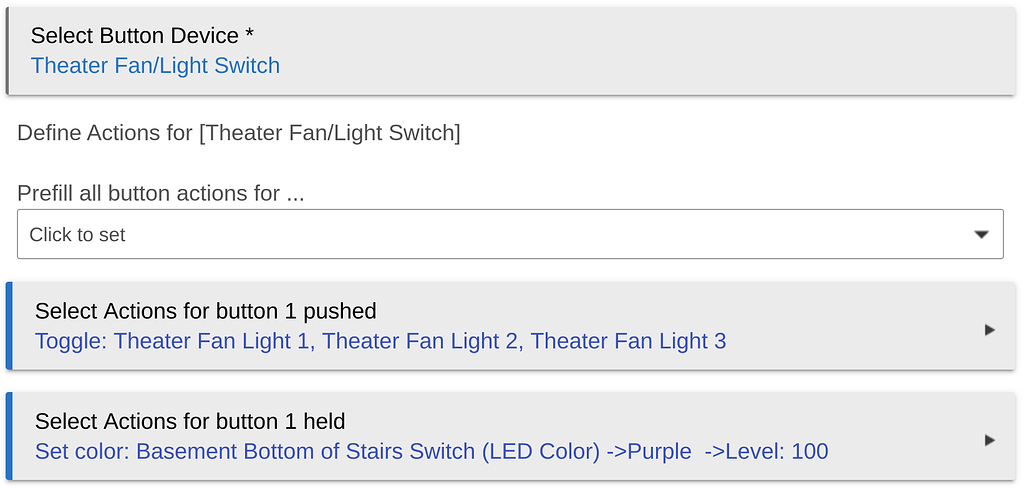Open 'Select Actions for button 1 held'

click(x=190, y=421)
